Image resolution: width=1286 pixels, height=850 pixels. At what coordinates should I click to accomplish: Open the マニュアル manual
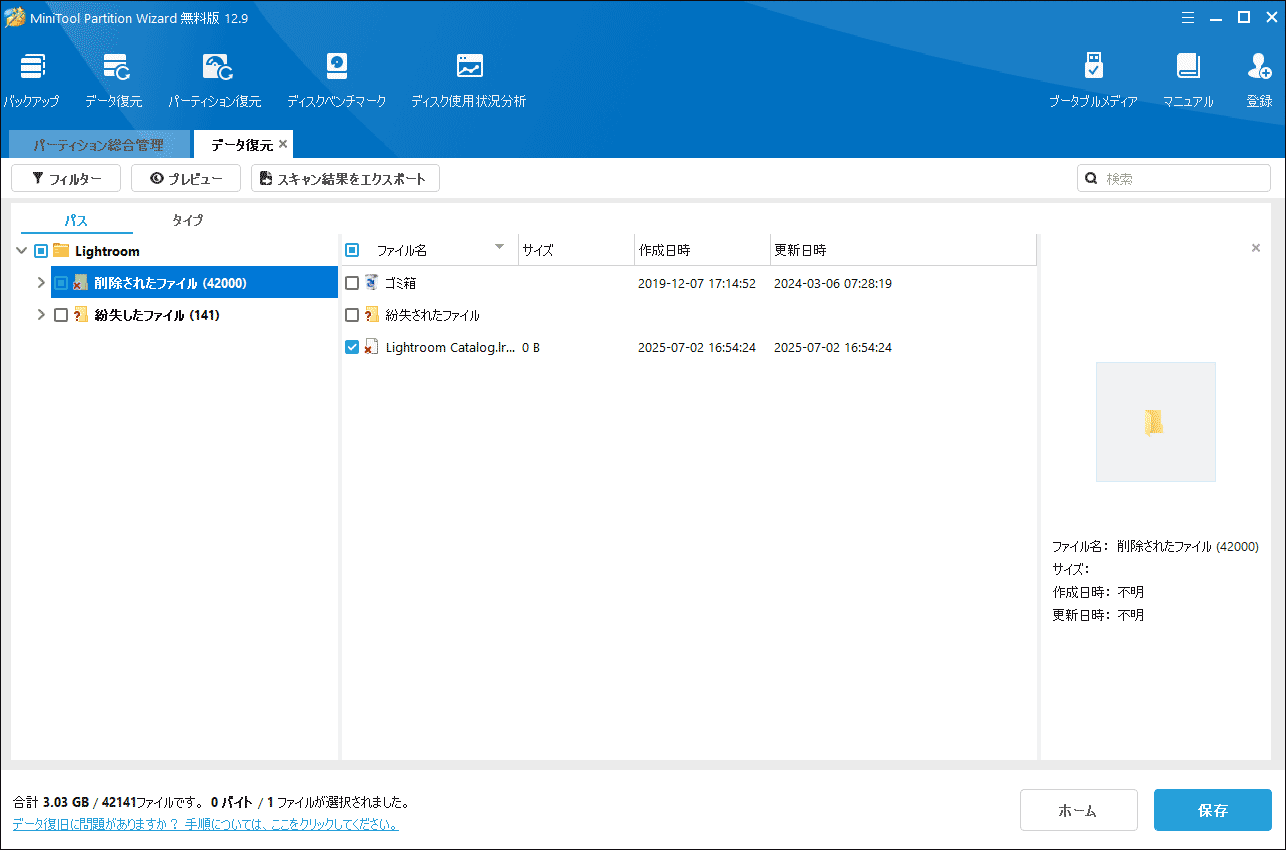[1188, 80]
